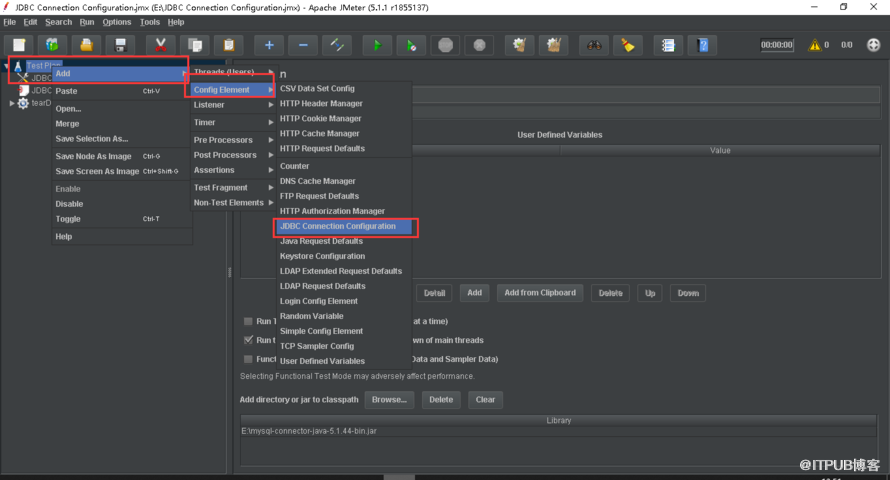
Task: Click the Search binoculars icon
Action: [593, 45]
